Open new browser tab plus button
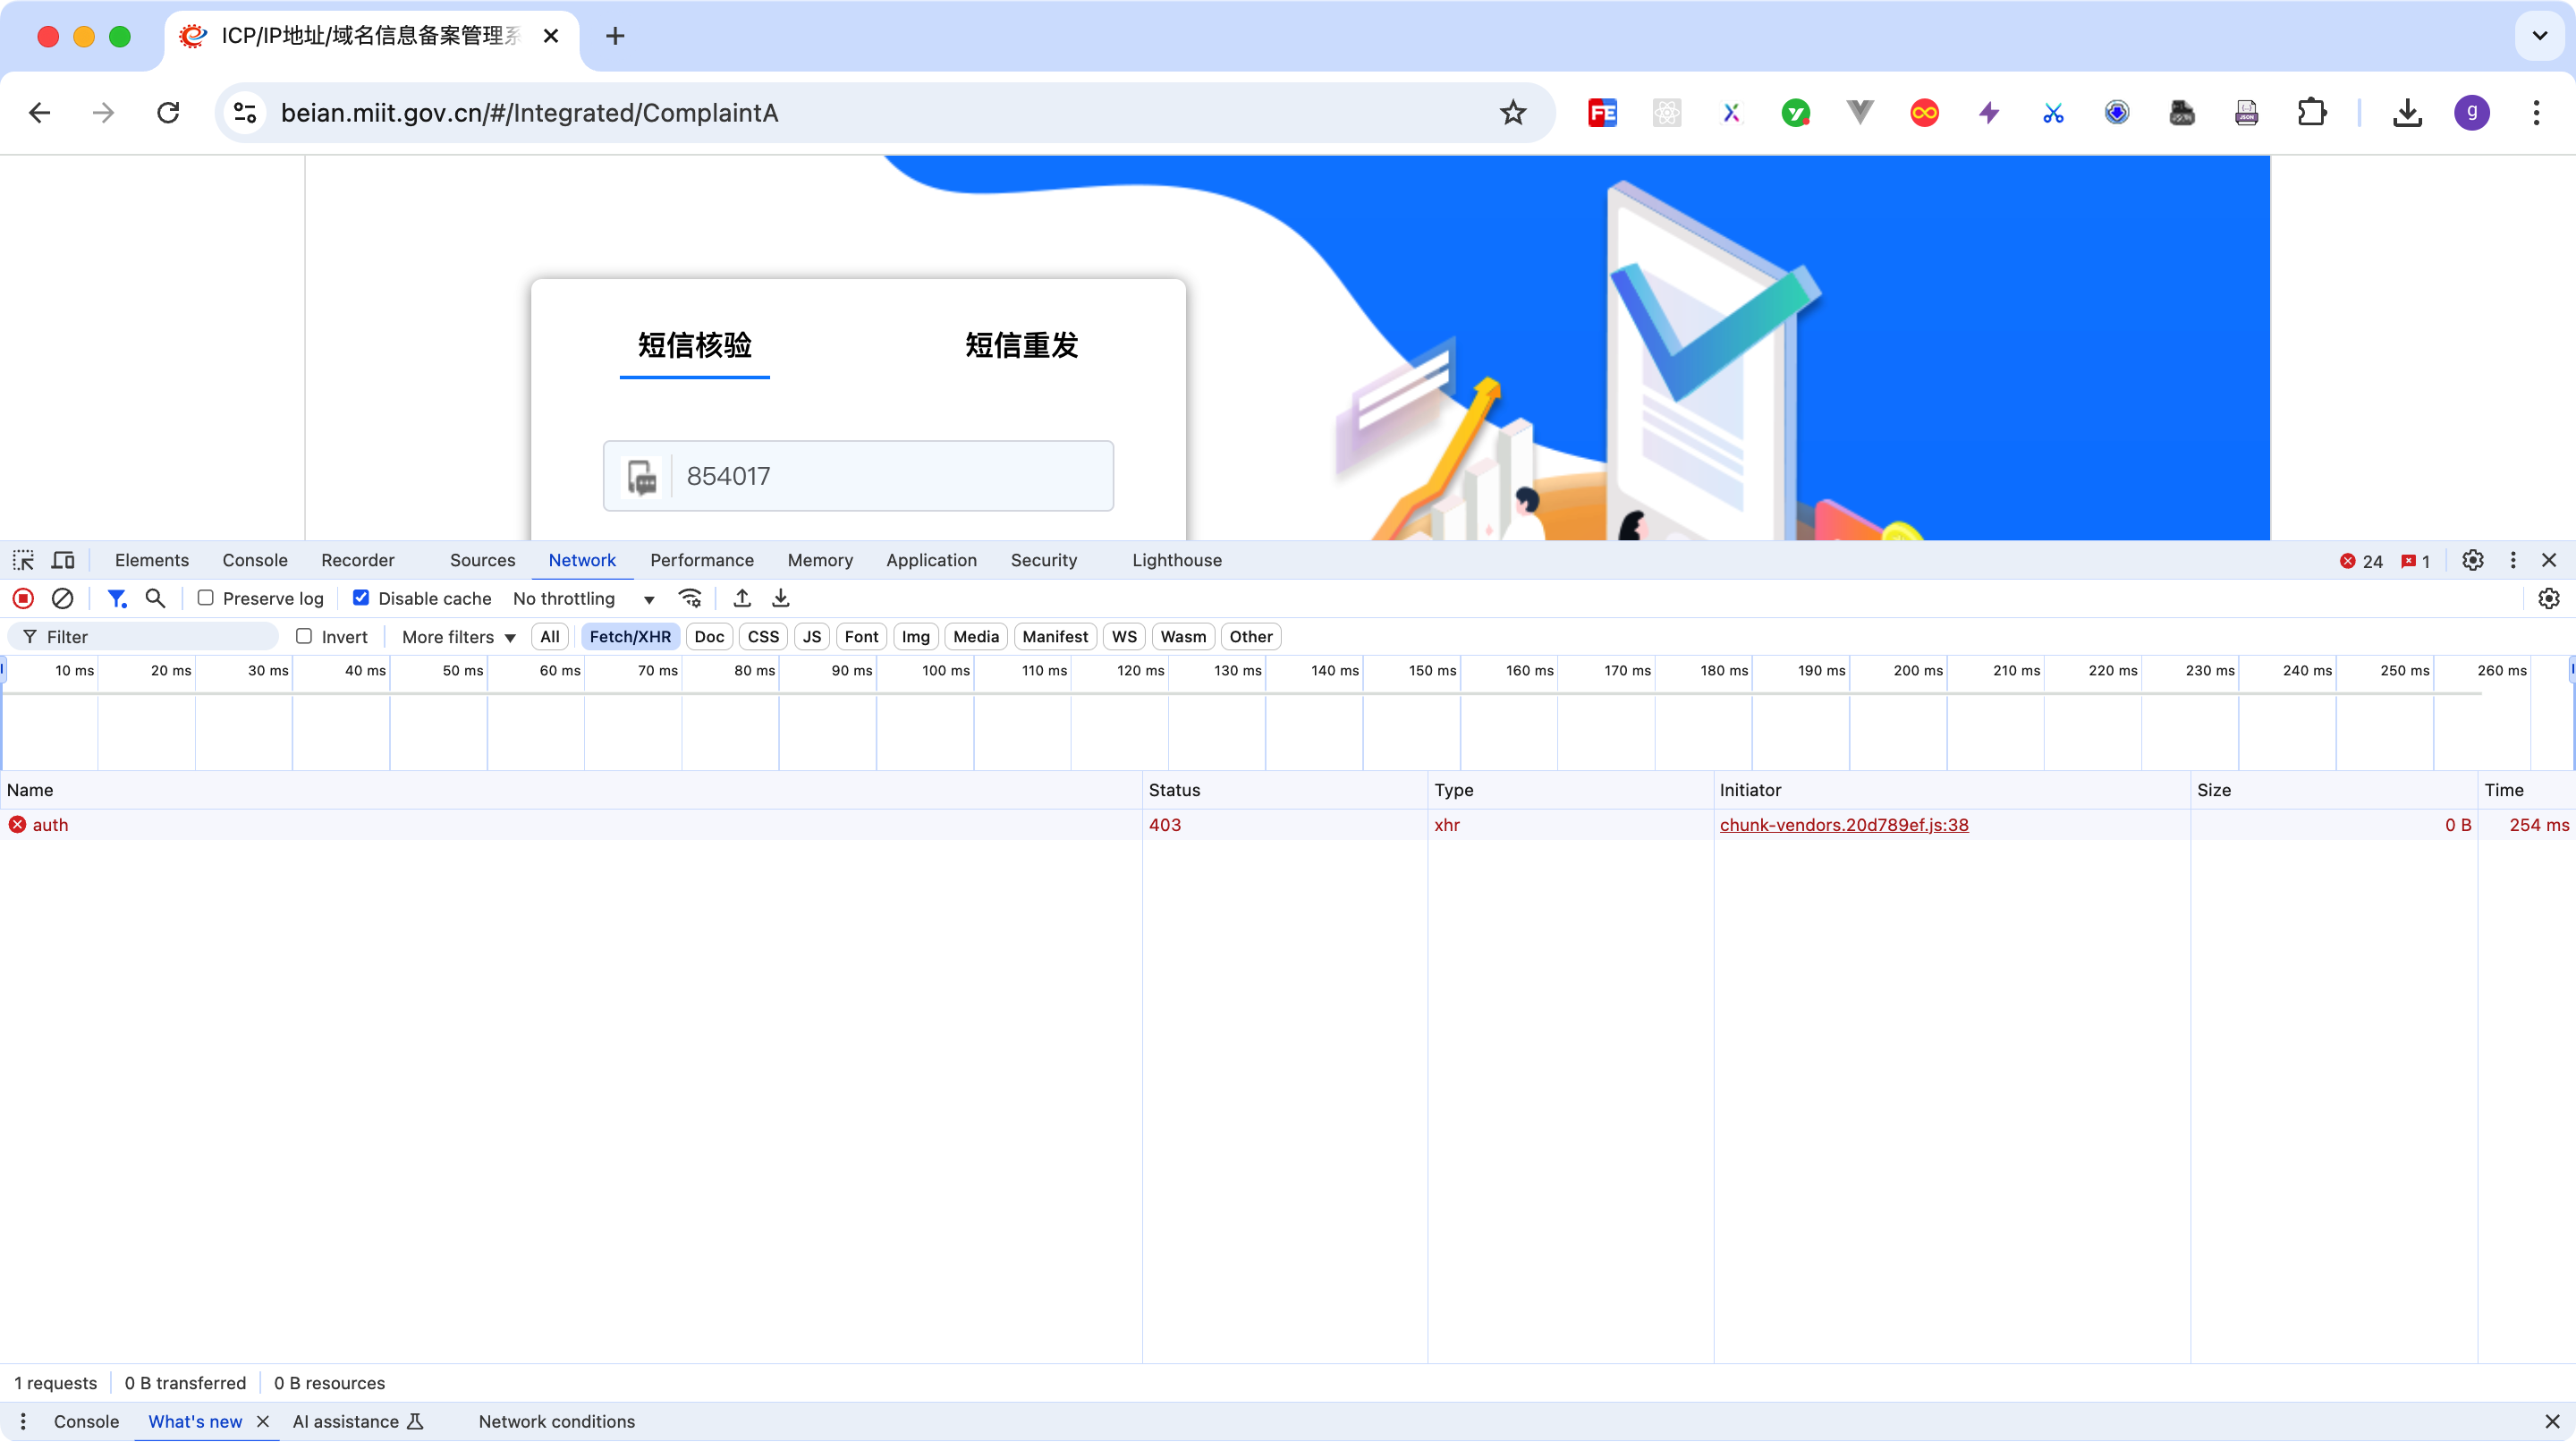The width and height of the screenshot is (2576, 1442). click(x=616, y=36)
